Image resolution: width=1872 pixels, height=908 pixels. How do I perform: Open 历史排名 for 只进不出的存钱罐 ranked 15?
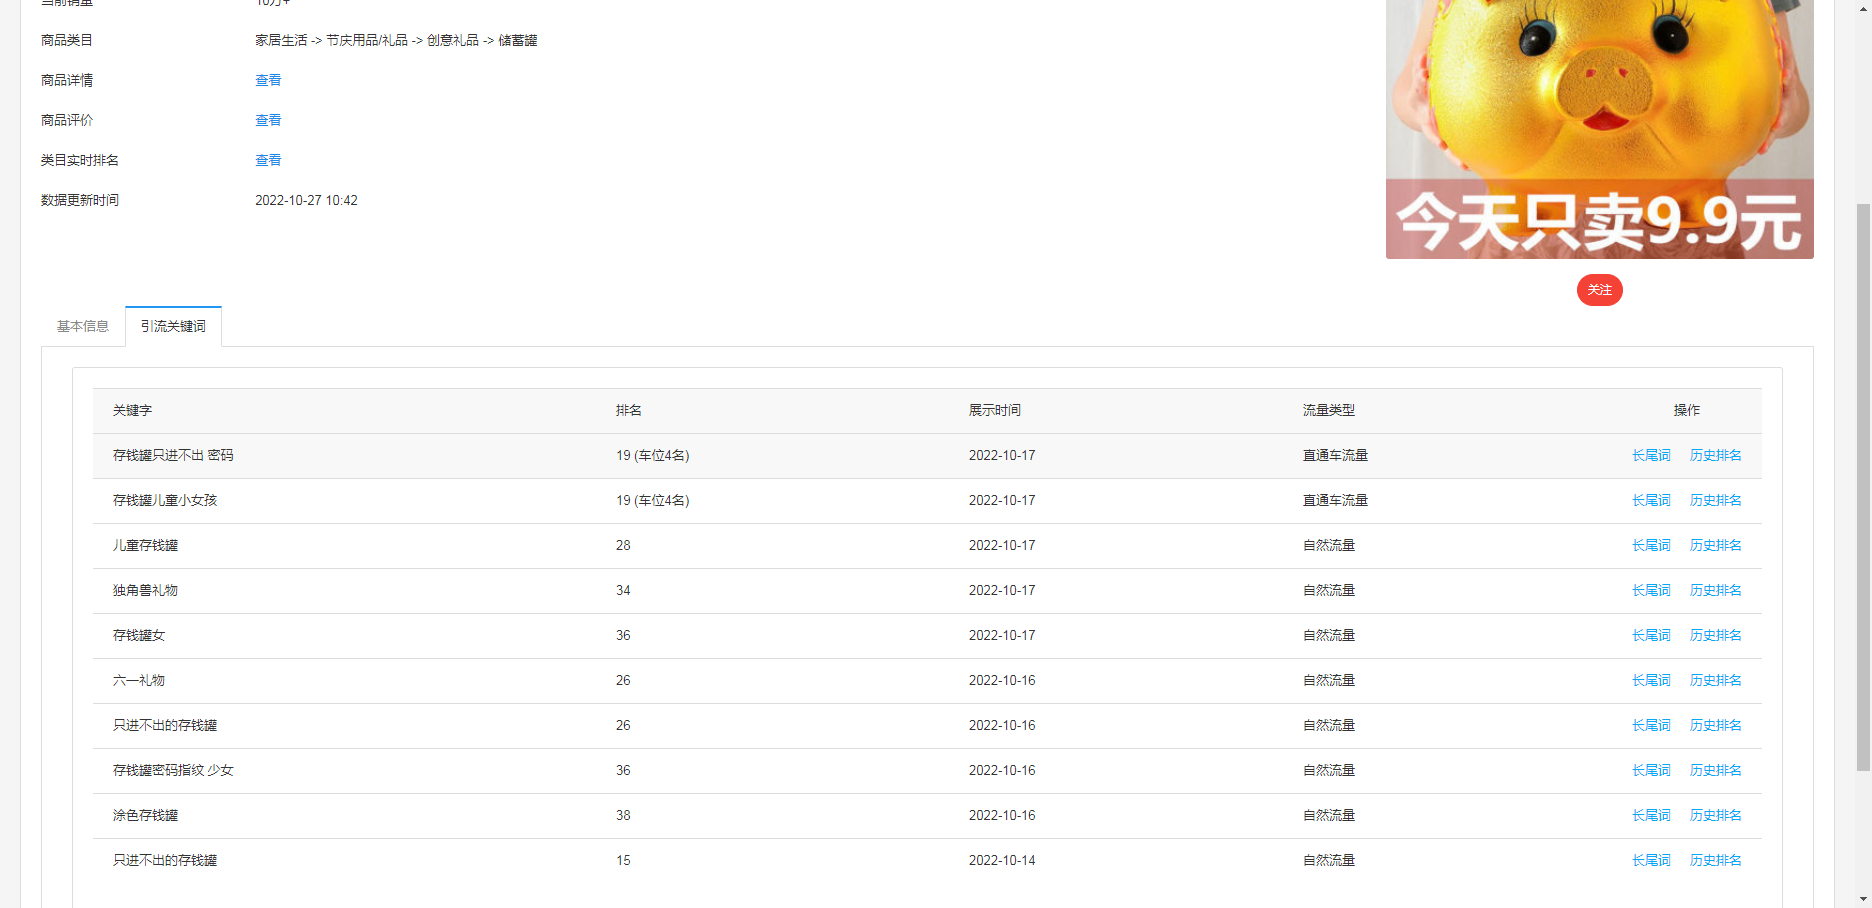click(x=1715, y=860)
